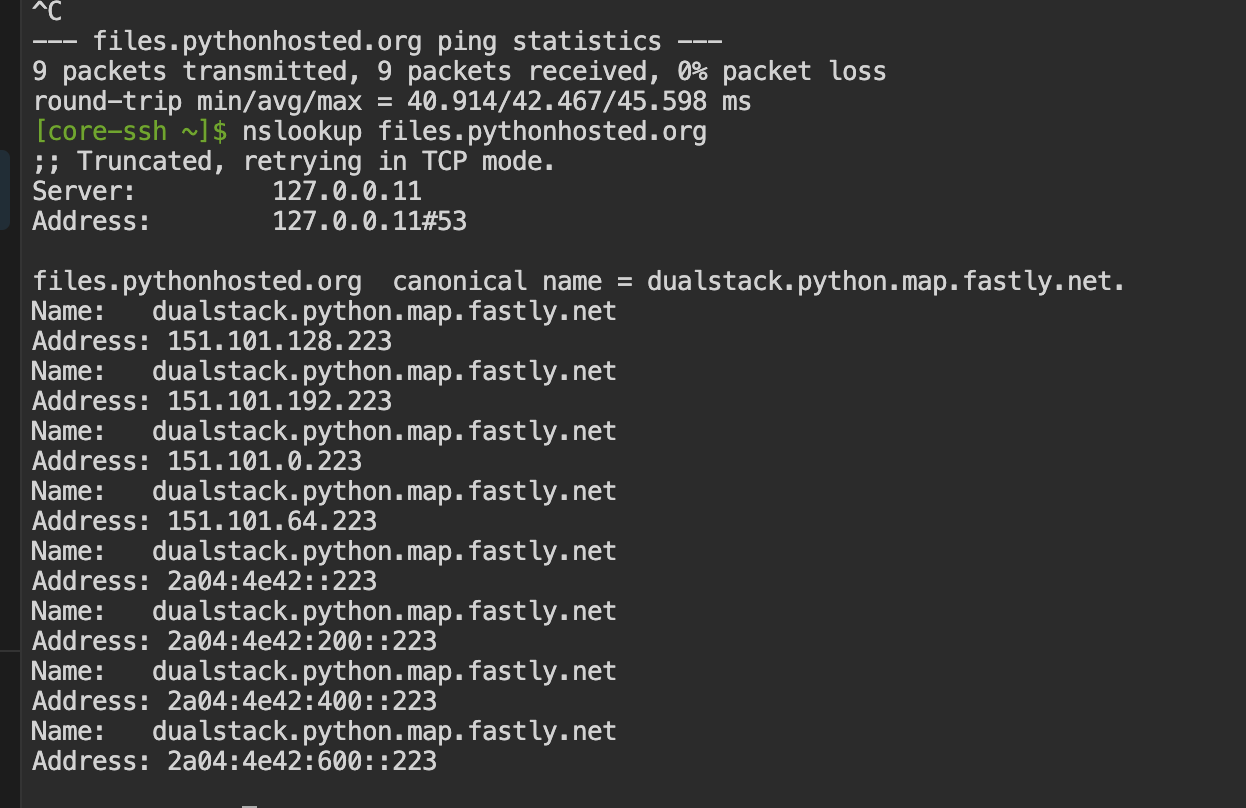Click the IPv6 address 2a04:4e42::223
Image resolution: width=1246 pixels, height=808 pixels.
272,582
